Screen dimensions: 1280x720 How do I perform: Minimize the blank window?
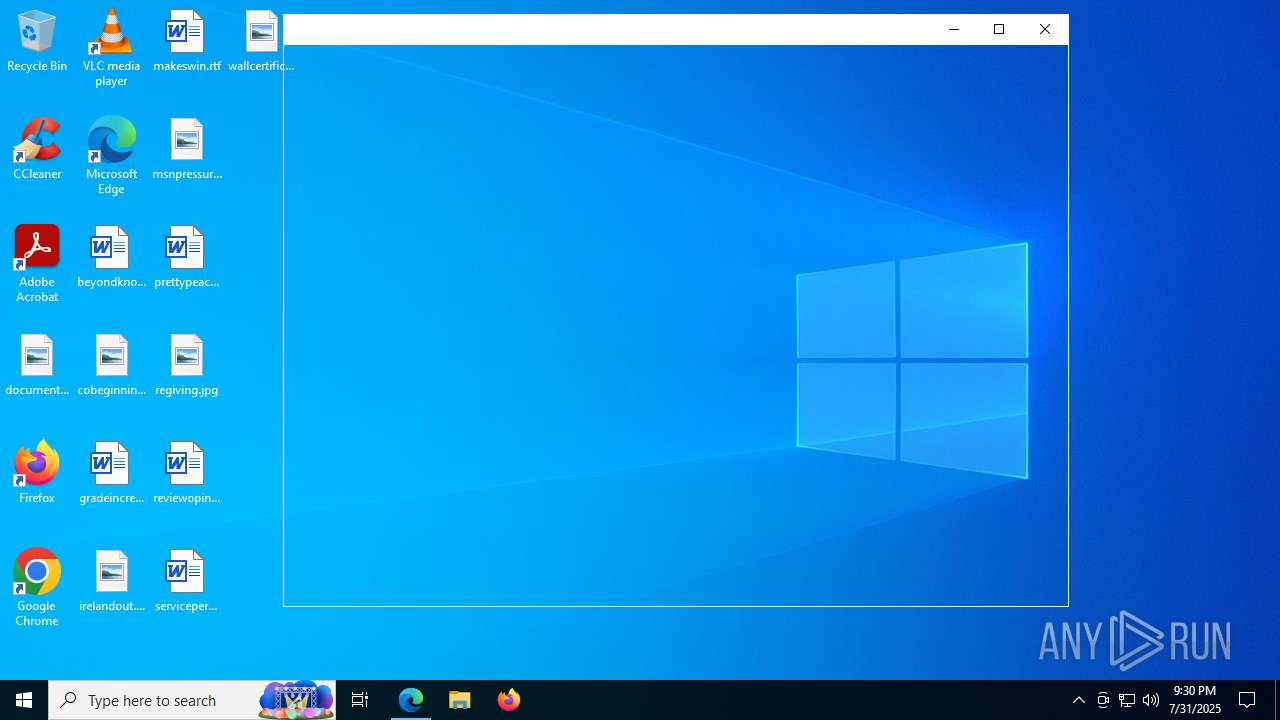pyautogui.click(x=954, y=30)
